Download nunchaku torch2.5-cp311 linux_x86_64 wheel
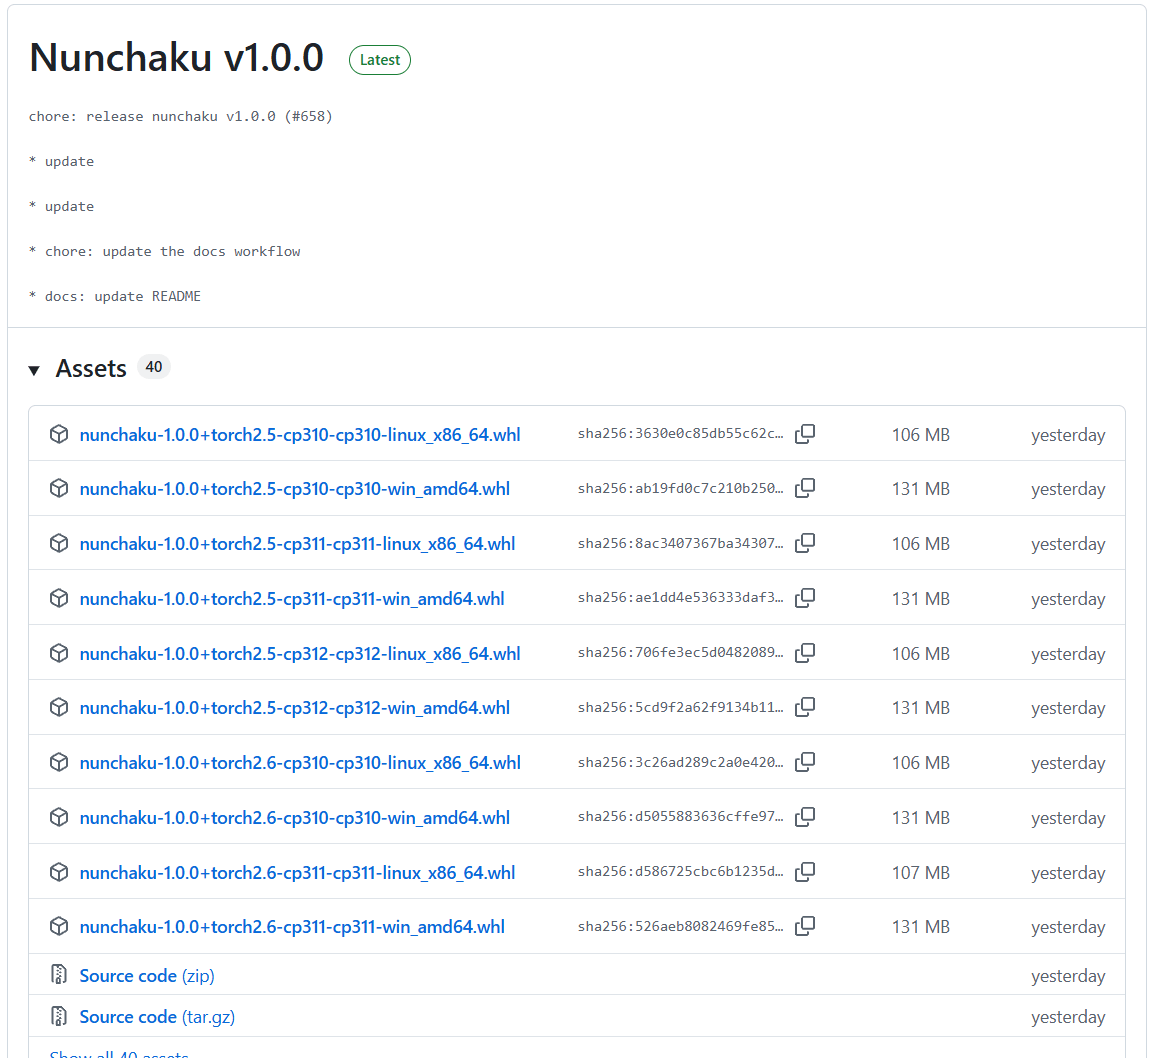The width and height of the screenshot is (1157, 1058). [x=297, y=544]
